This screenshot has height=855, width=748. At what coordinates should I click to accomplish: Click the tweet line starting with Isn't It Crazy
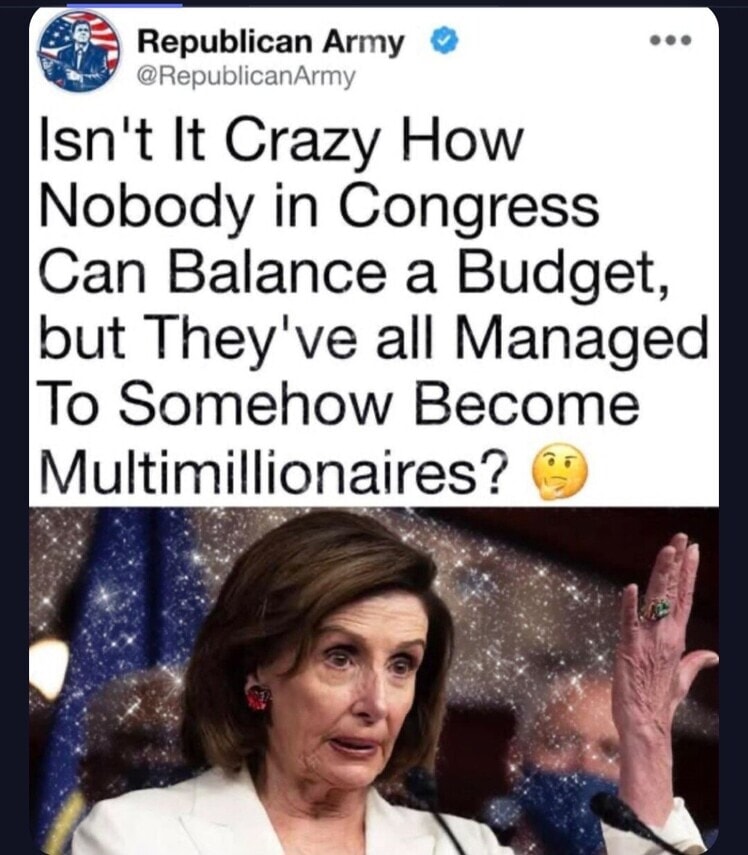[281, 141]
